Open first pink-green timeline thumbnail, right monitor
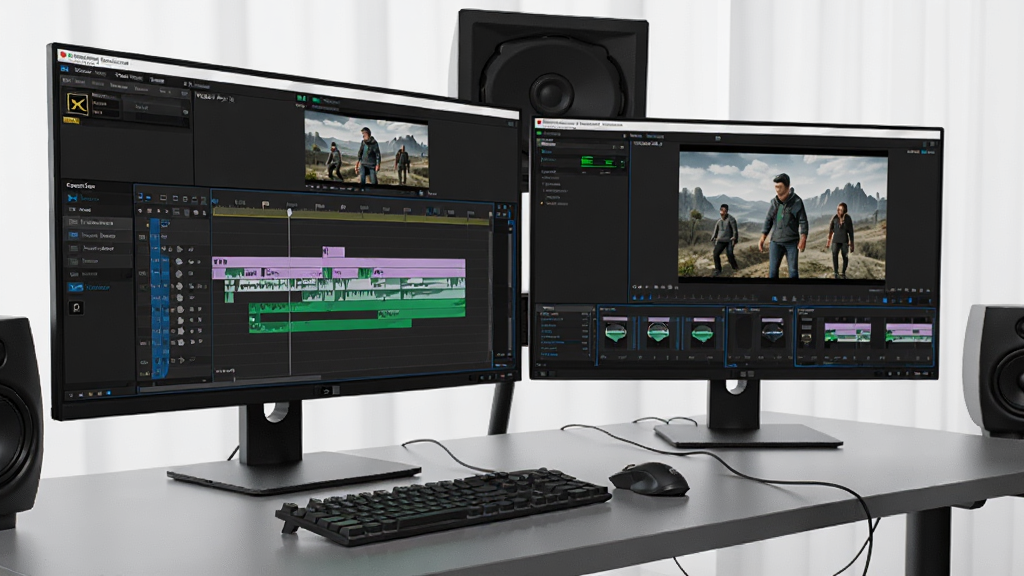This screenshot has width=1024, height=576. 847,333
